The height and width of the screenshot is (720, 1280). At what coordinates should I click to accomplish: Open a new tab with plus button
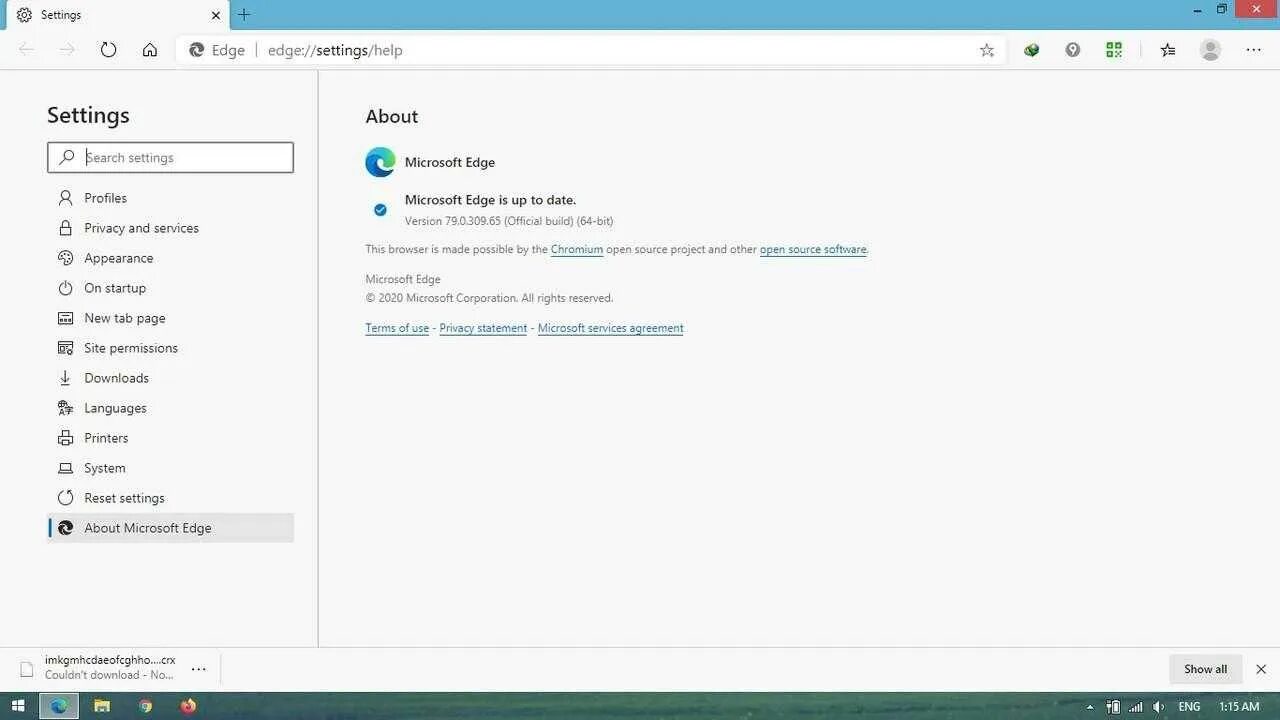pos(244,15)
